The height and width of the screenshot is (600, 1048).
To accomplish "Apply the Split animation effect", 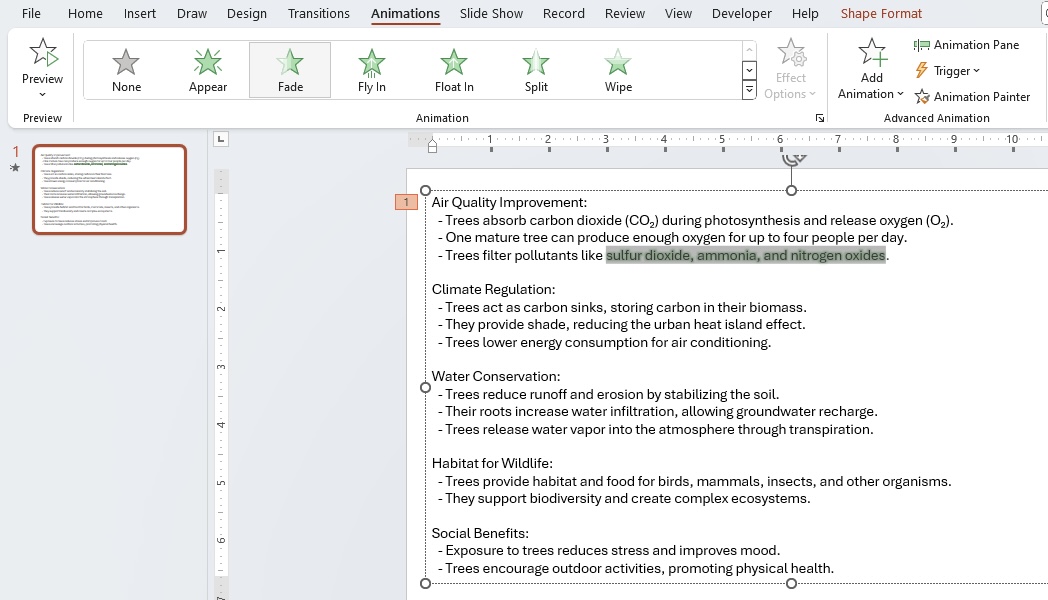I will [x=536, y=70].
